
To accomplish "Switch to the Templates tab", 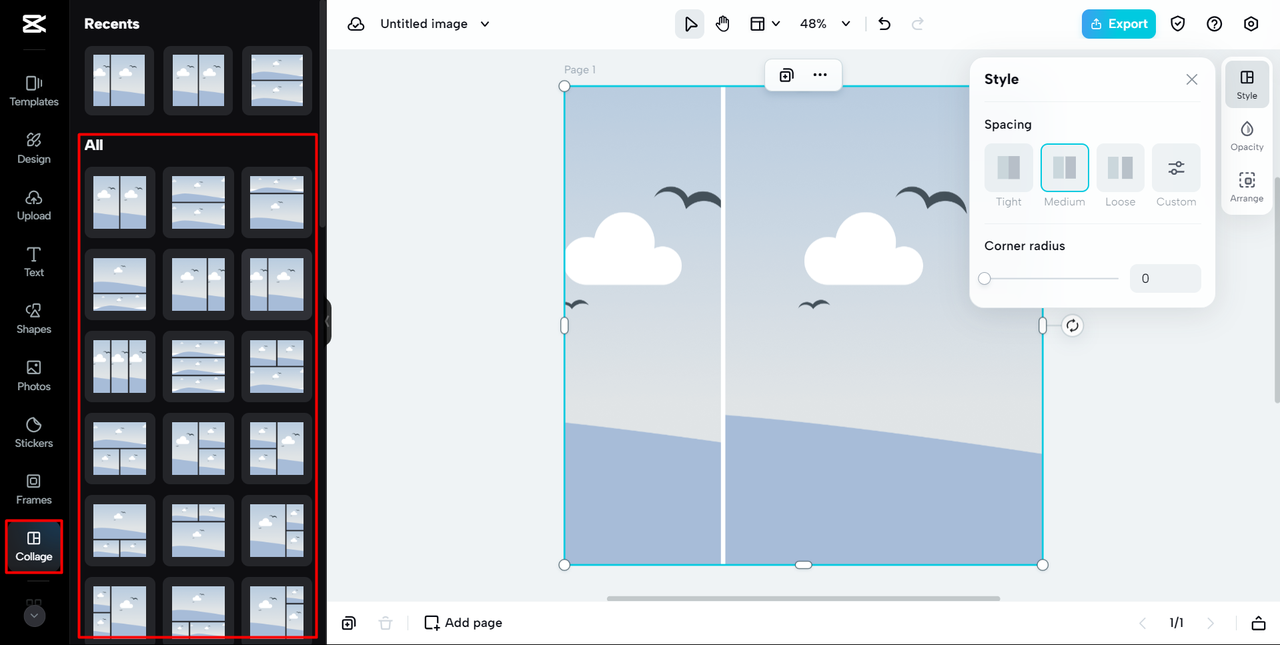I will point(34,90).
